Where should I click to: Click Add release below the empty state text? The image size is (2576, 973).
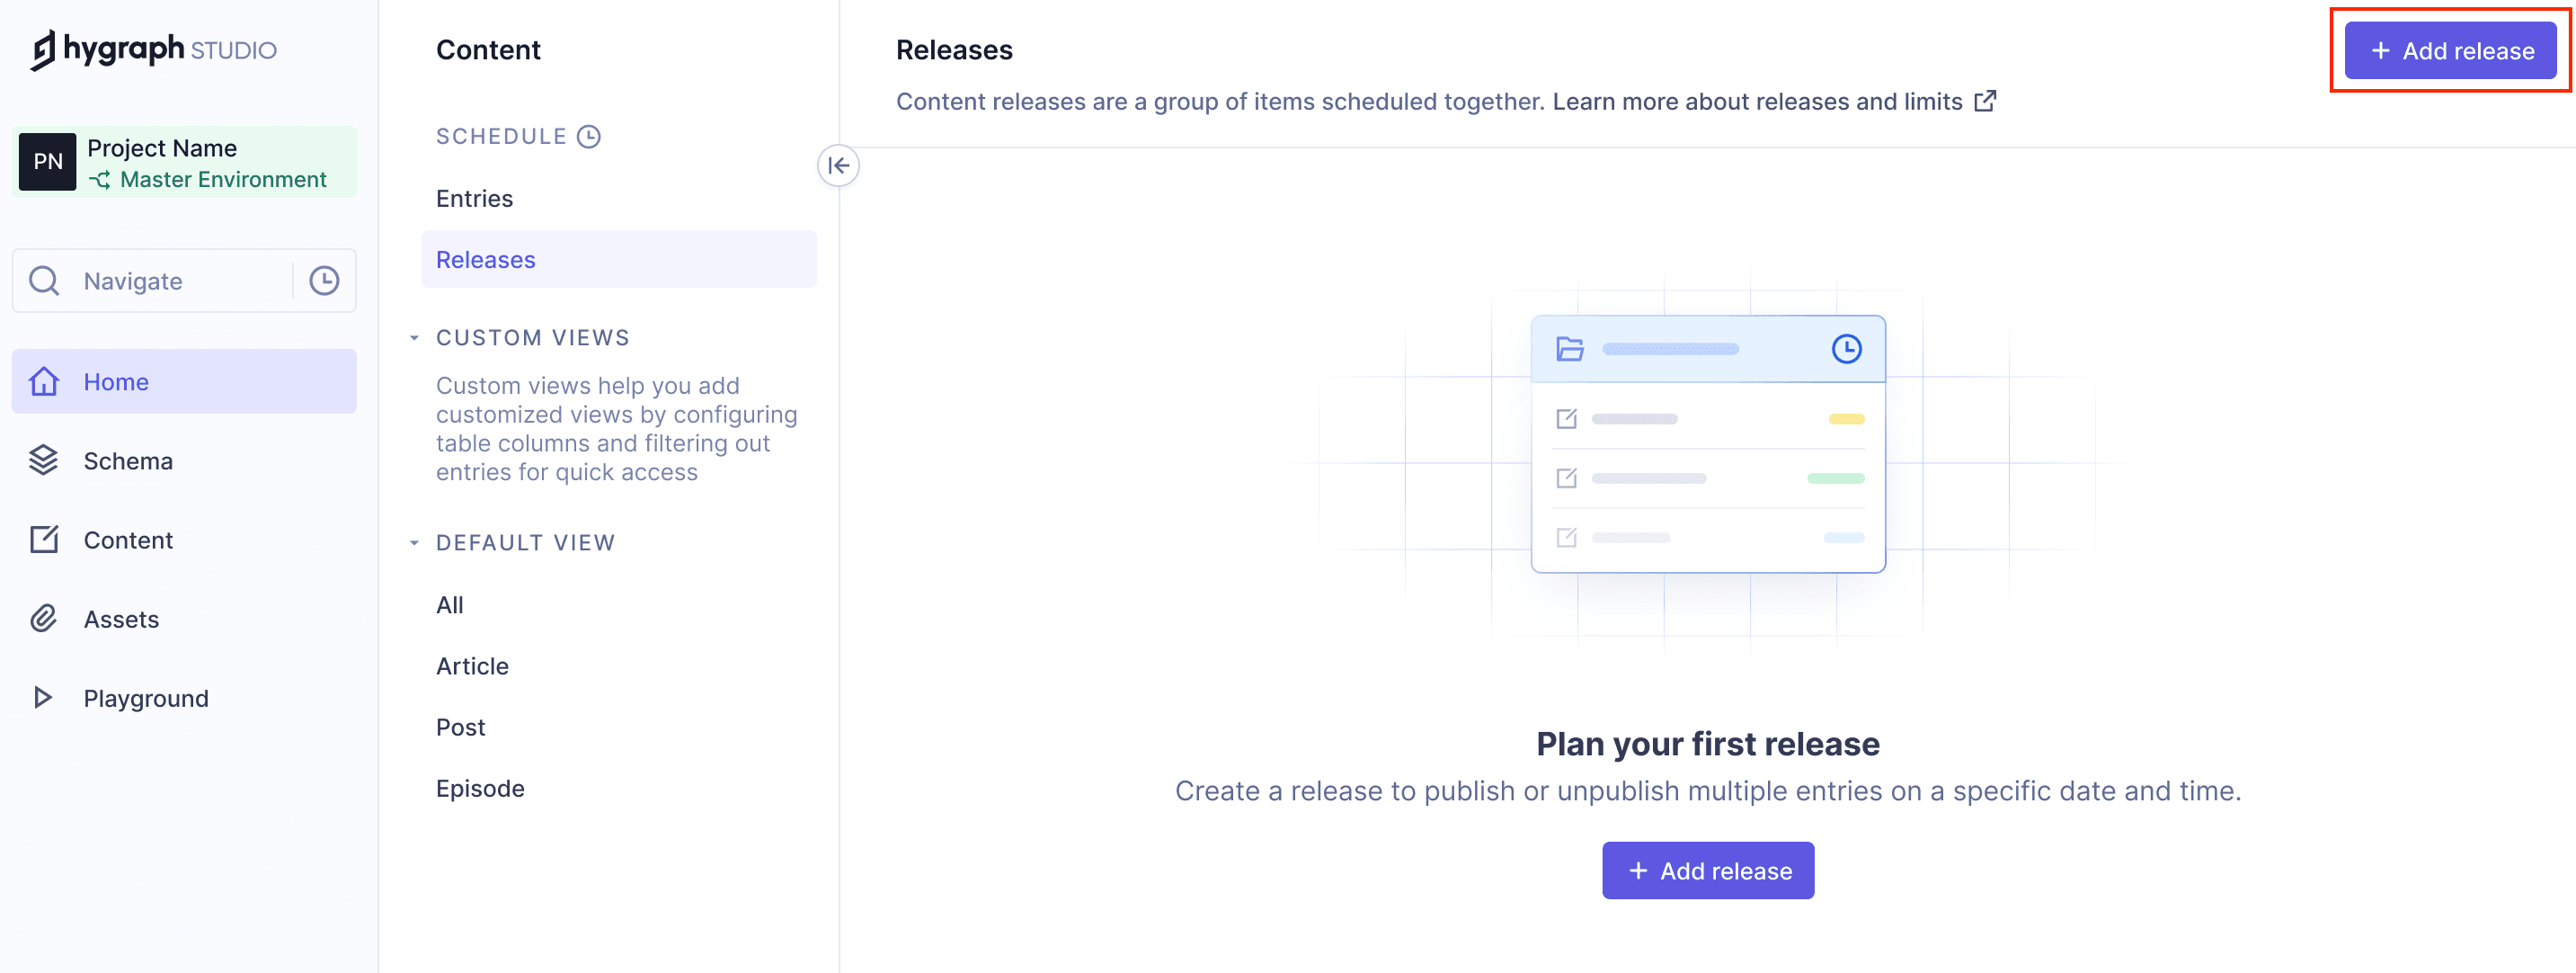pos(1707,870)
